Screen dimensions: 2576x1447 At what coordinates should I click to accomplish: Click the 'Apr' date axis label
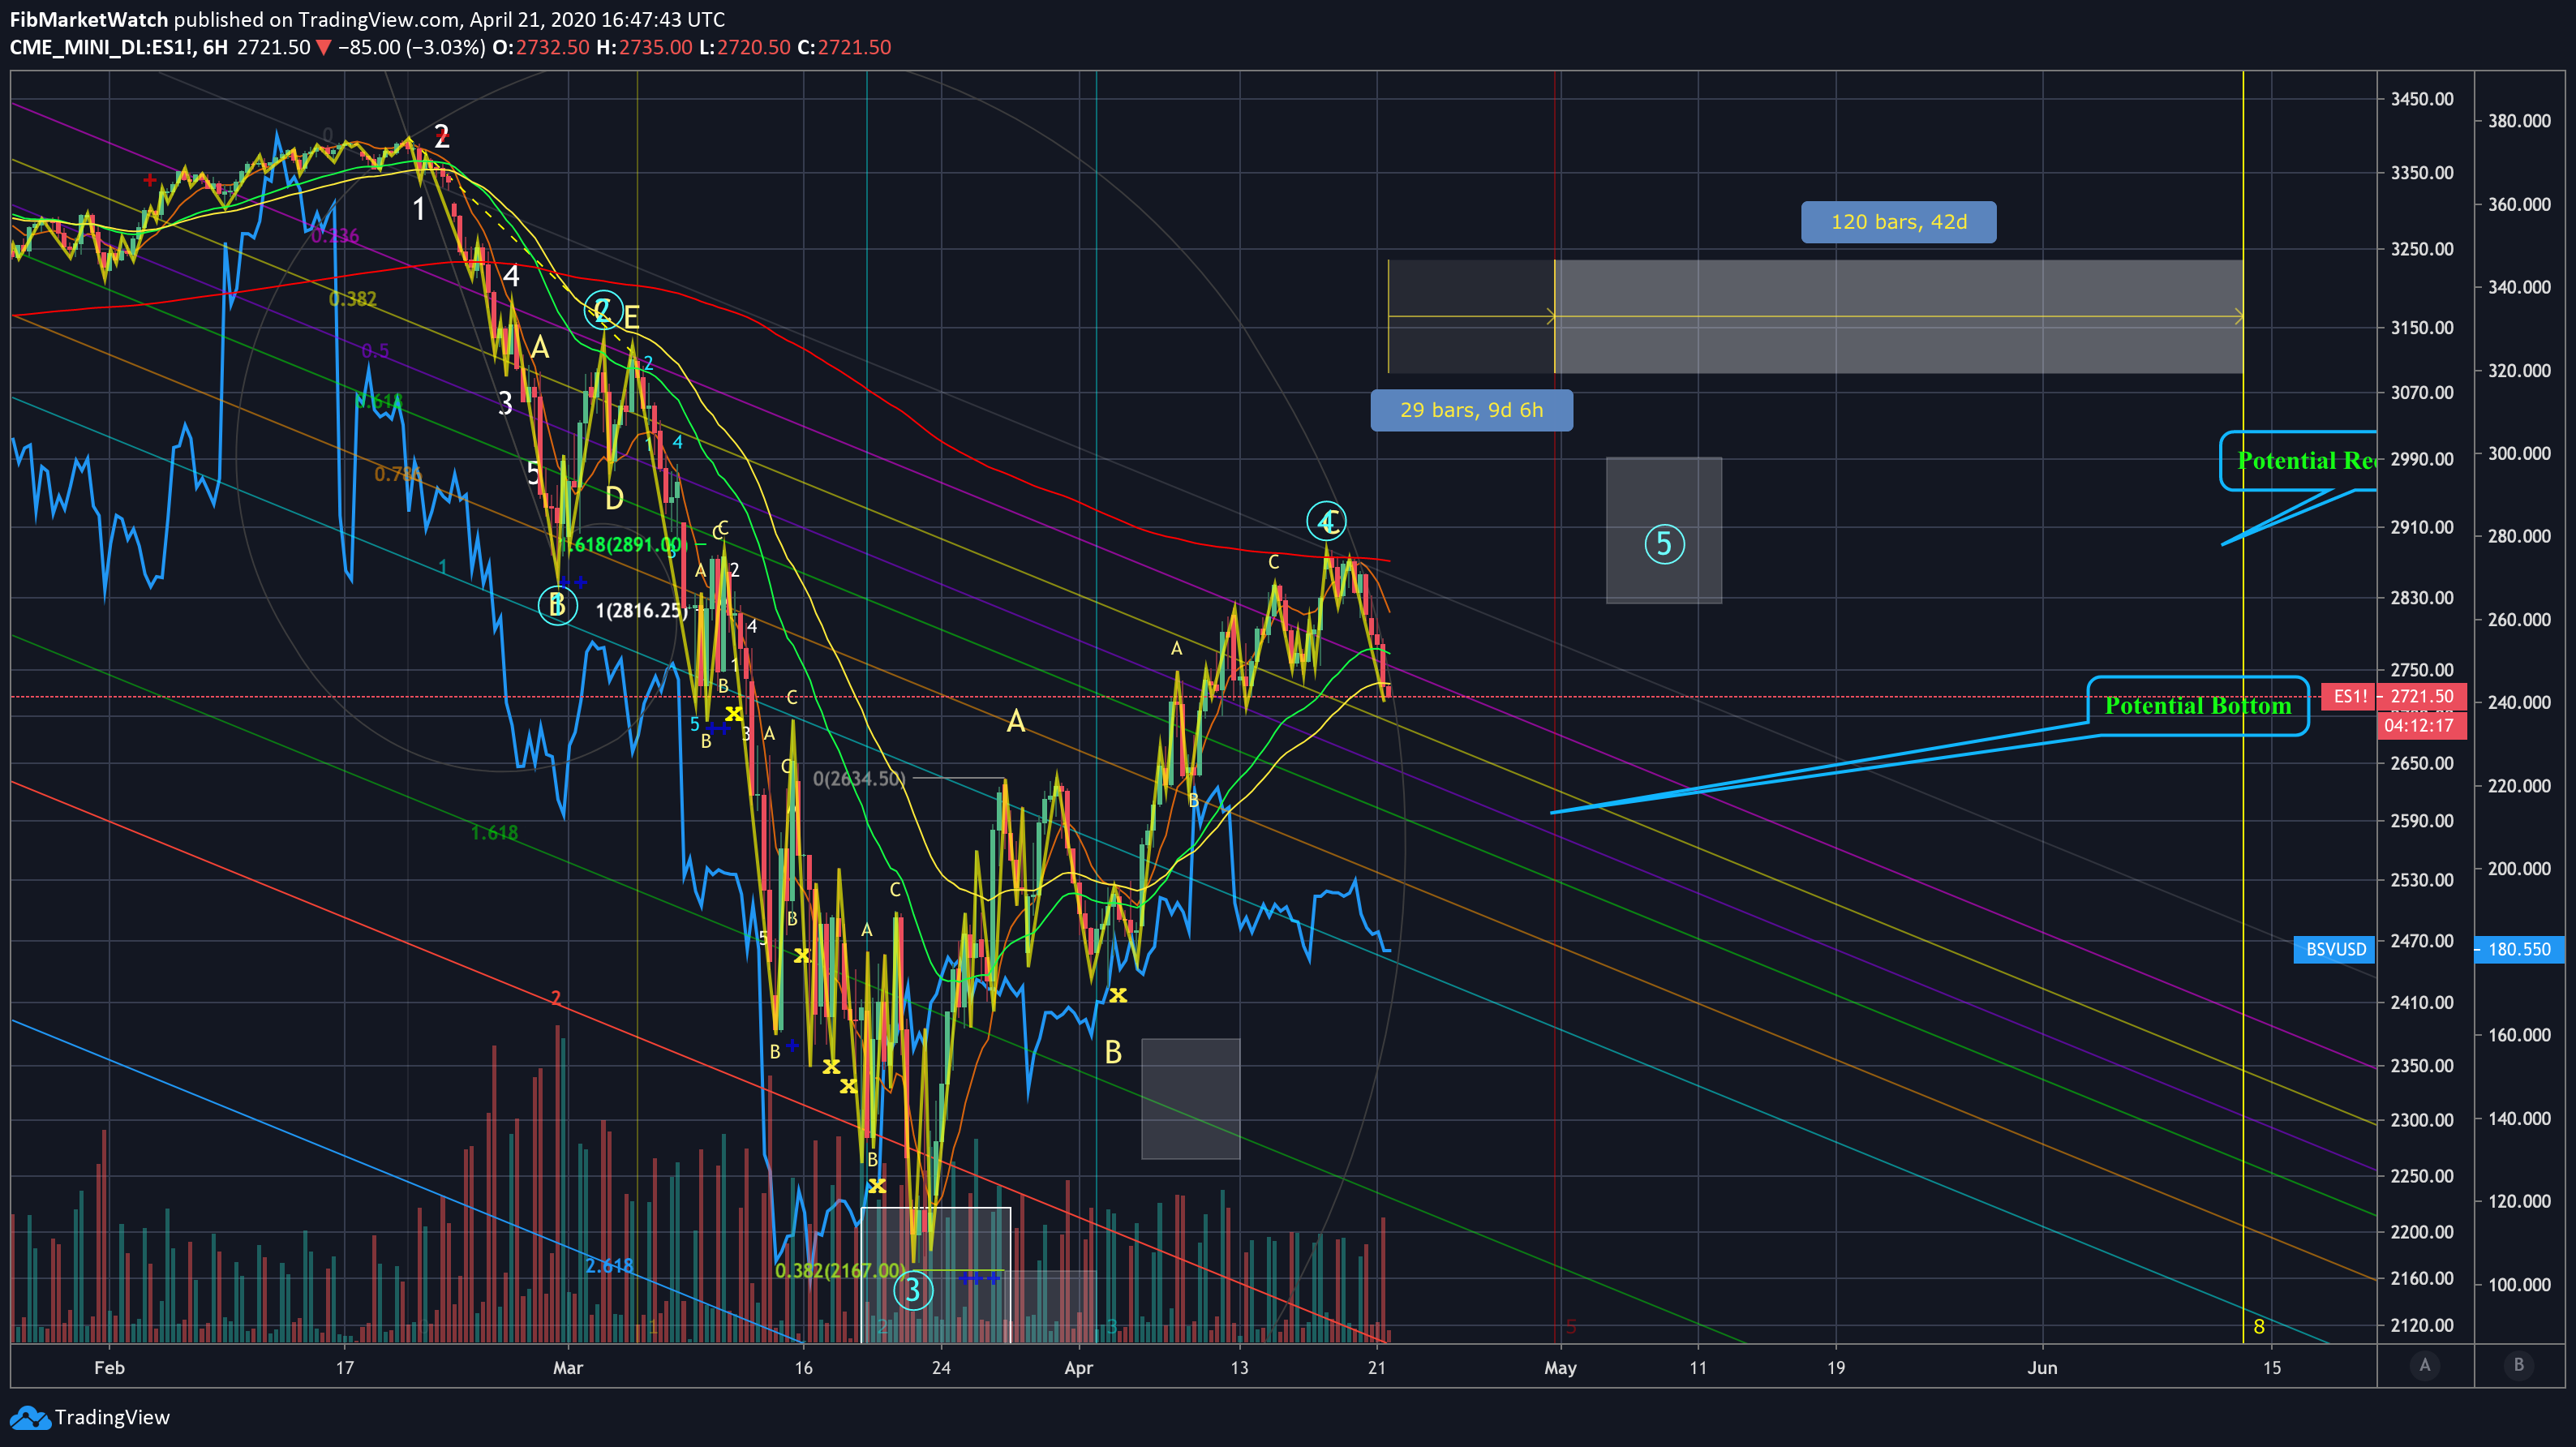tap(1078, 1367)
